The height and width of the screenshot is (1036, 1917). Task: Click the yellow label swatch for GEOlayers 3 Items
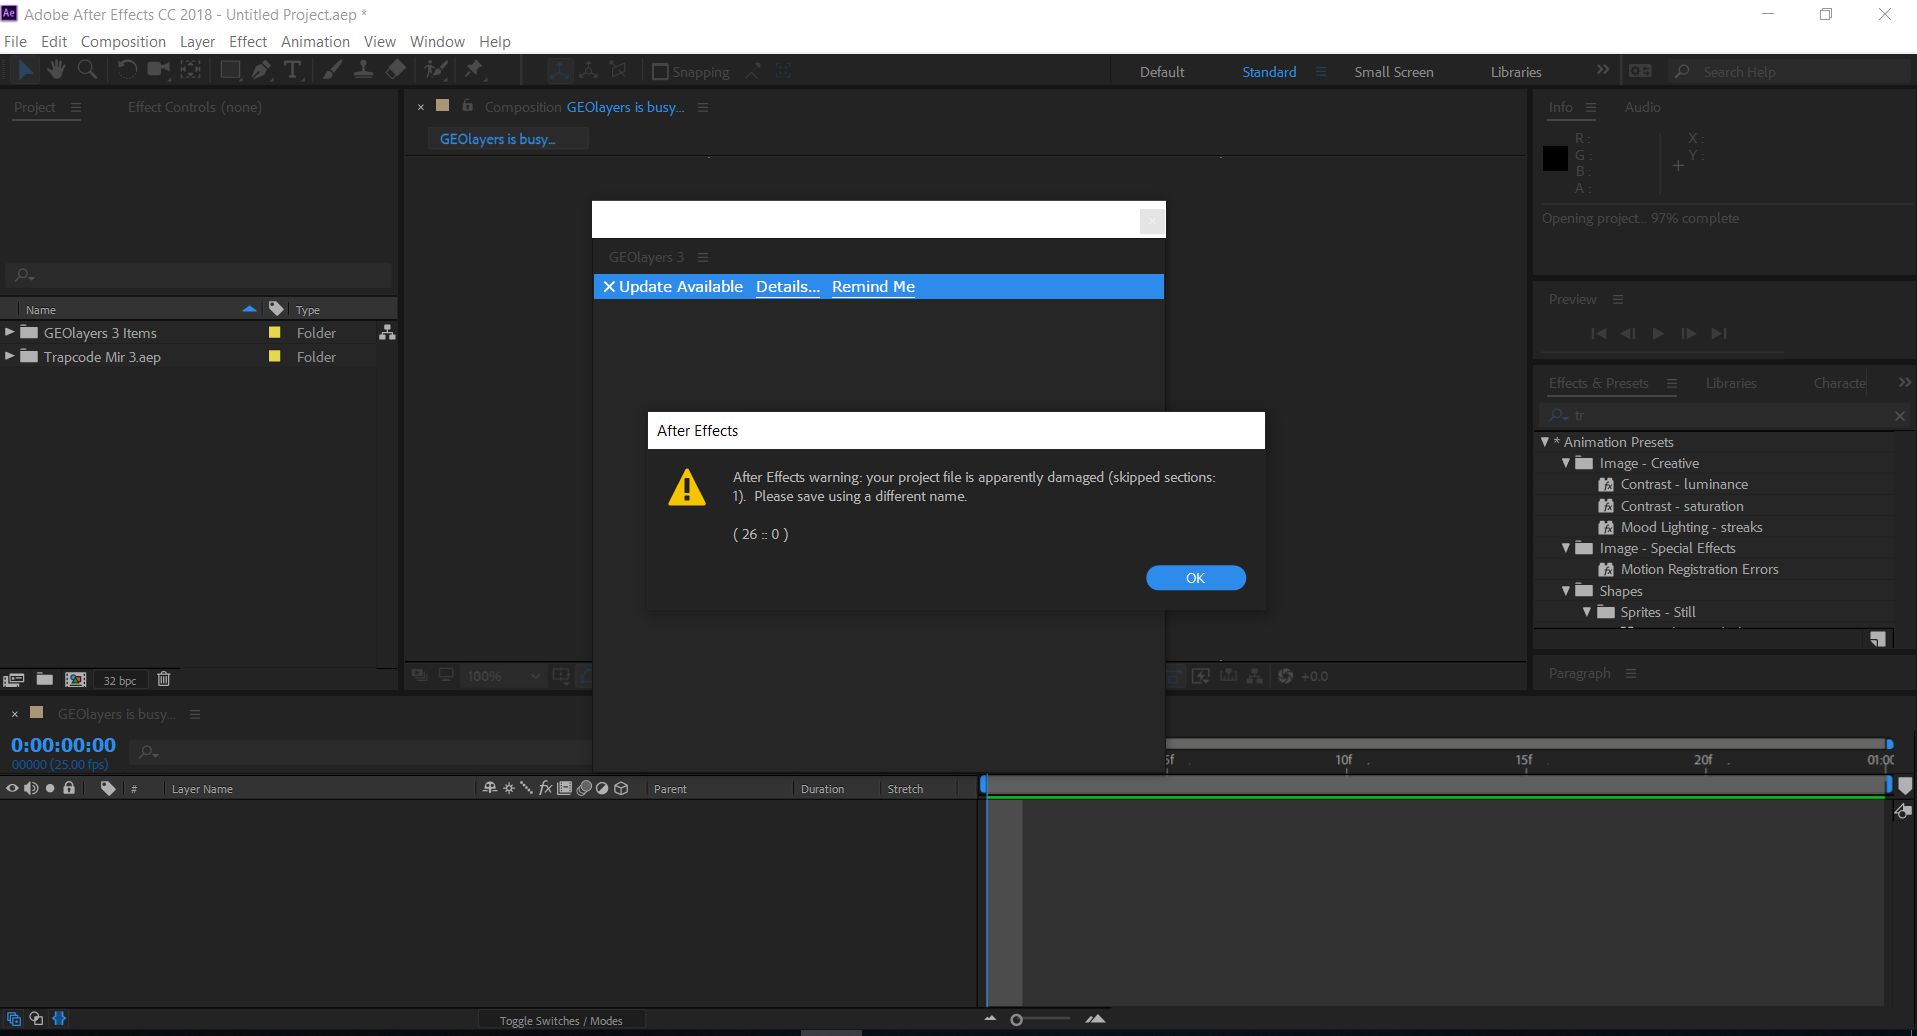coord(275,332)
